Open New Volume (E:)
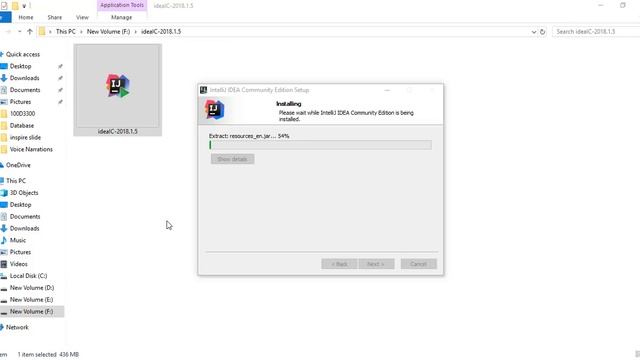Image resolution: width=640 pixels, height=360 pixels. [31, 300]
